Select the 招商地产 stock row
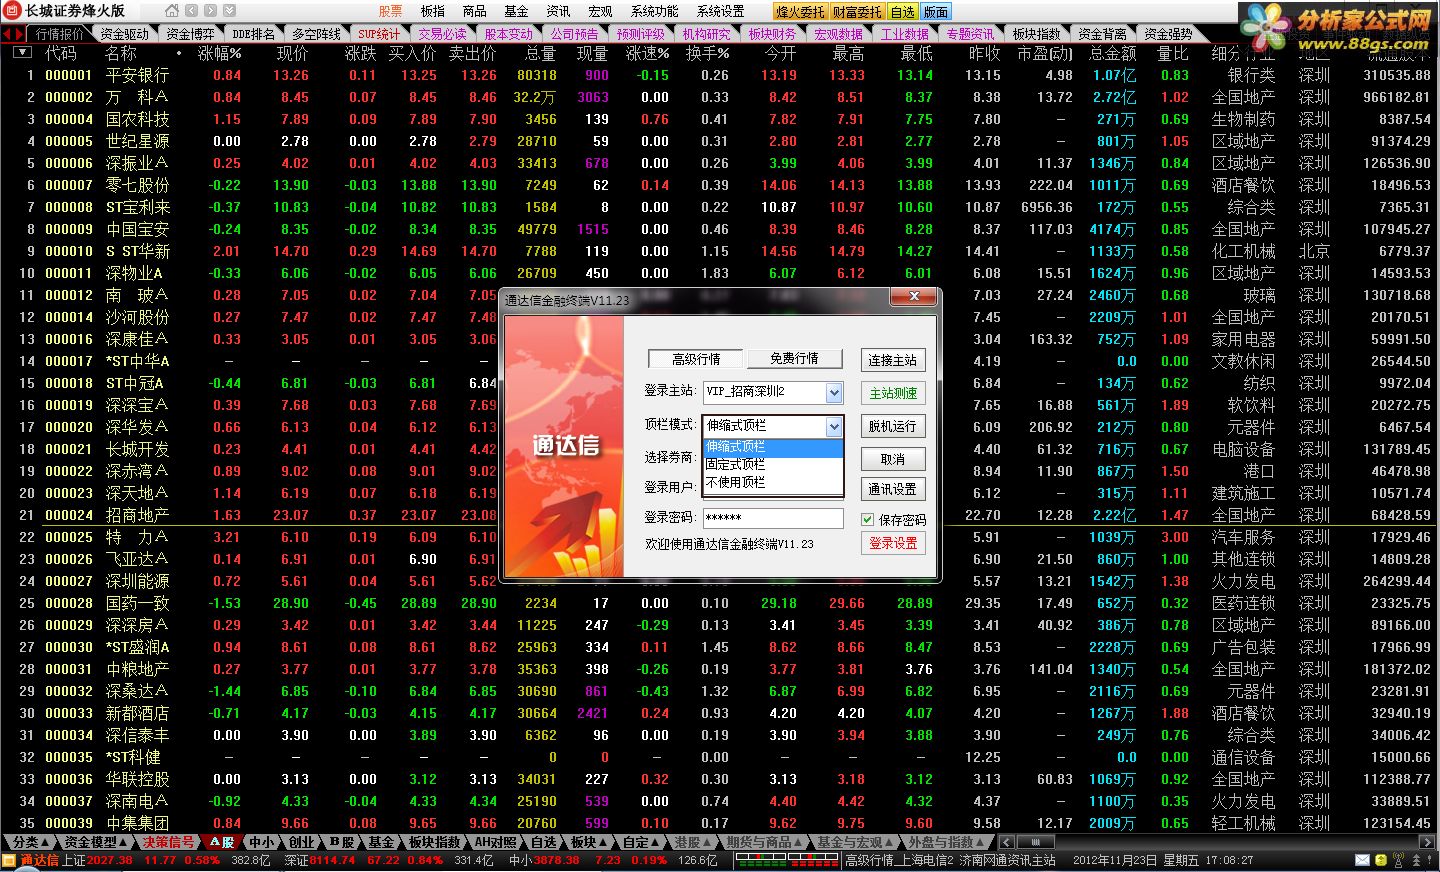Viewport: 1440px width, 872px height. 720,515
